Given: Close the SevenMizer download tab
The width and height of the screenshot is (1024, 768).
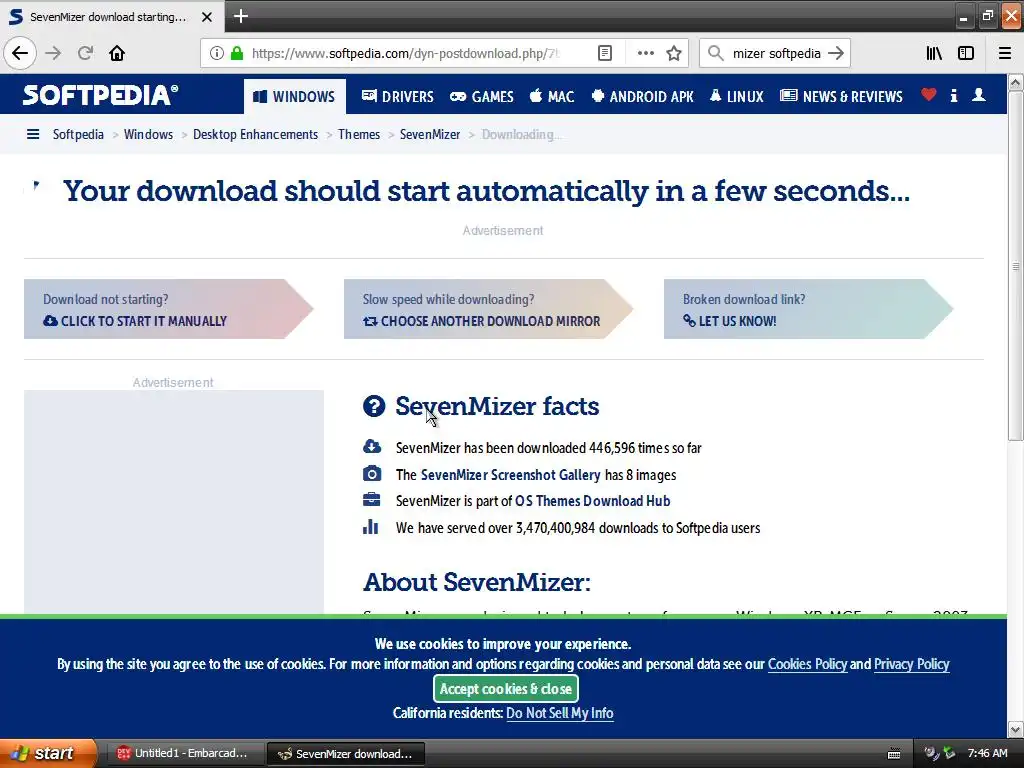Looking at the screenshot, I should [x=207, y=17].
